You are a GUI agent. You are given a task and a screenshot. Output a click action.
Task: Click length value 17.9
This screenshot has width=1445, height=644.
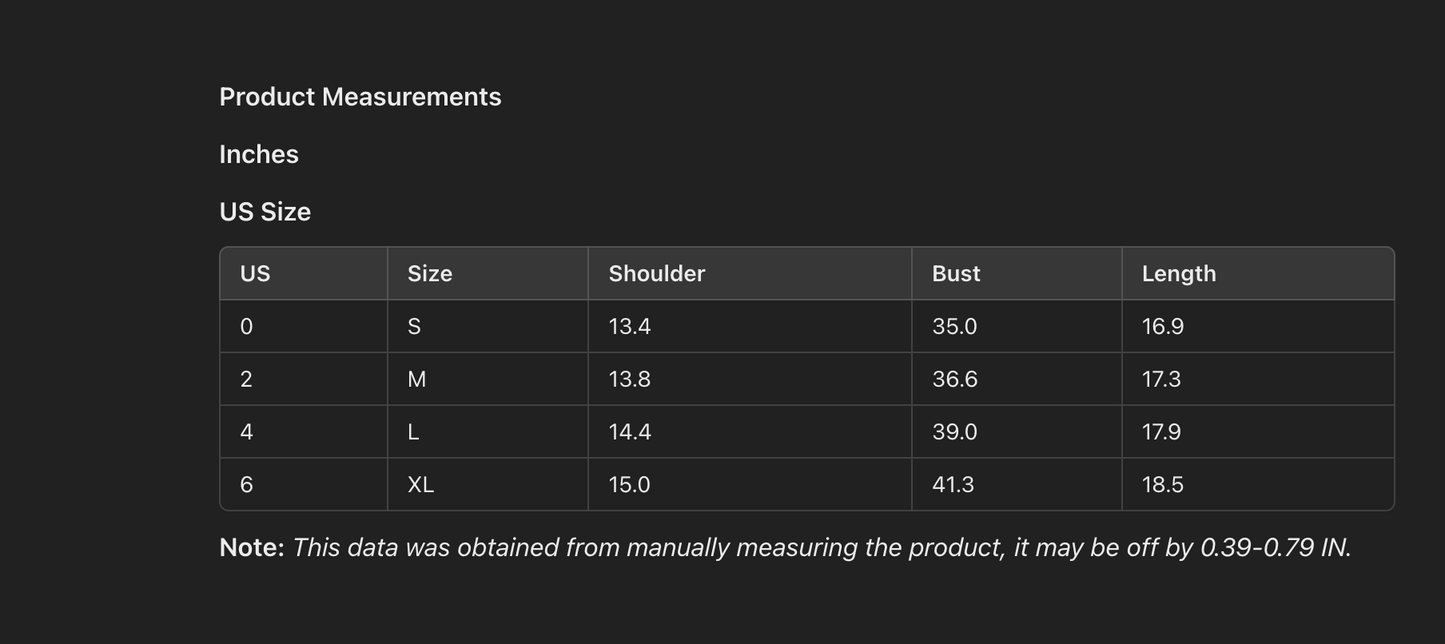click(1161, 432)
